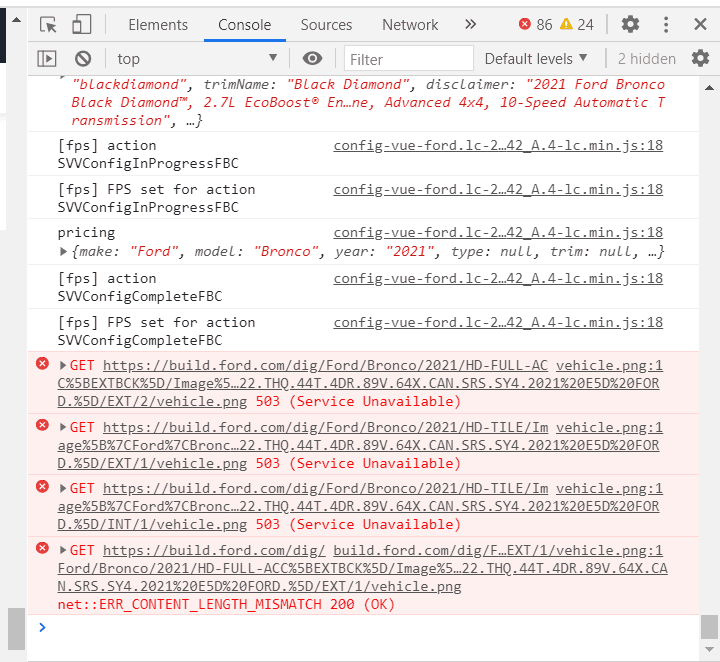Click console scrollbar up arrow

pos(709,88)
